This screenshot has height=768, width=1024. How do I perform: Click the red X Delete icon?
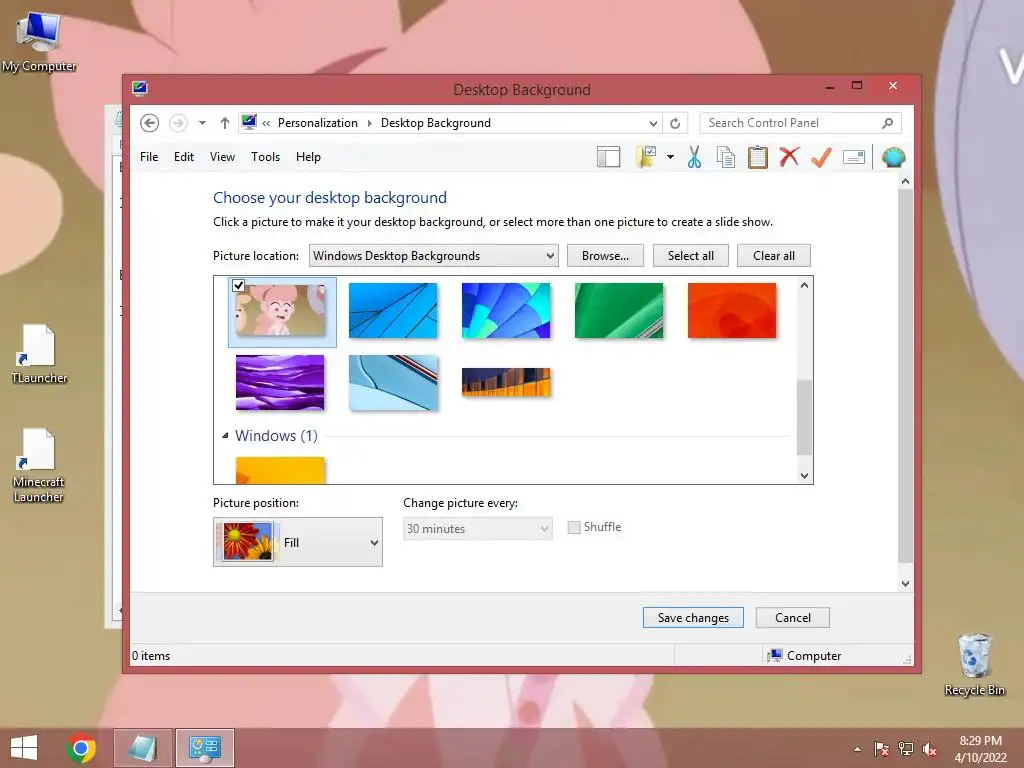(x=789, y=157)
